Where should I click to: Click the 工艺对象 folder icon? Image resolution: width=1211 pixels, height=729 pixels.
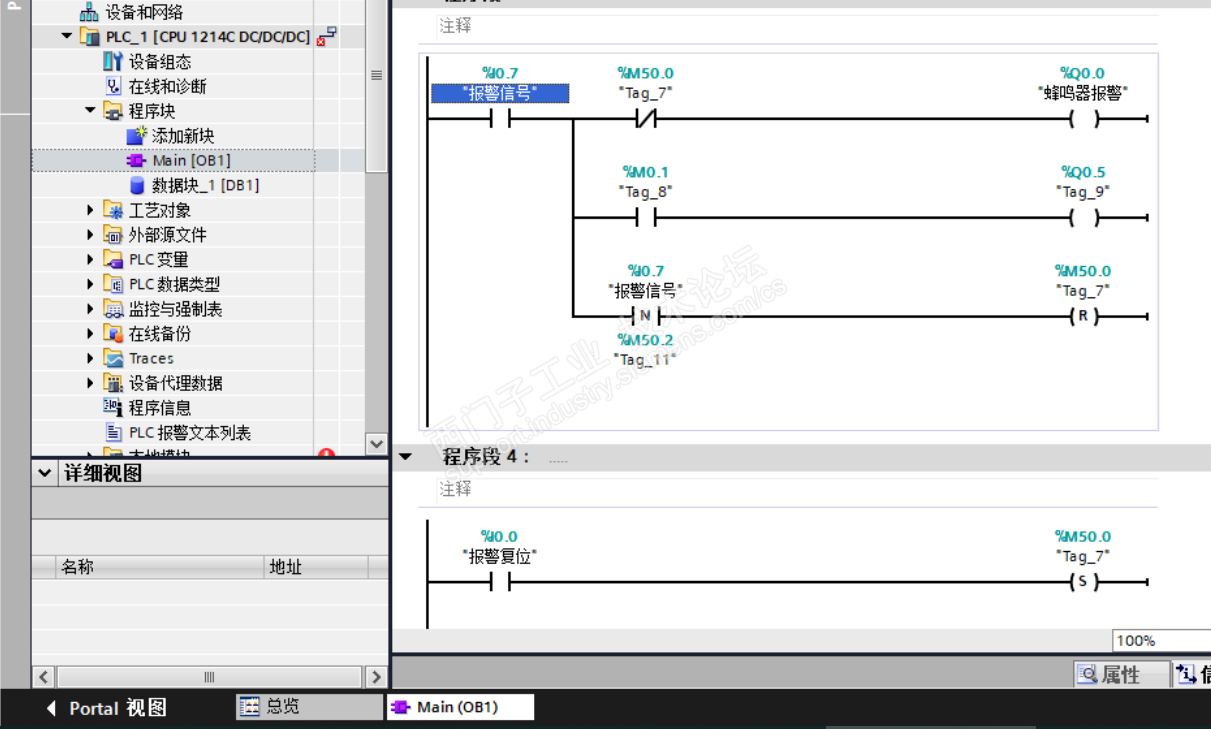tap(114, 210)
